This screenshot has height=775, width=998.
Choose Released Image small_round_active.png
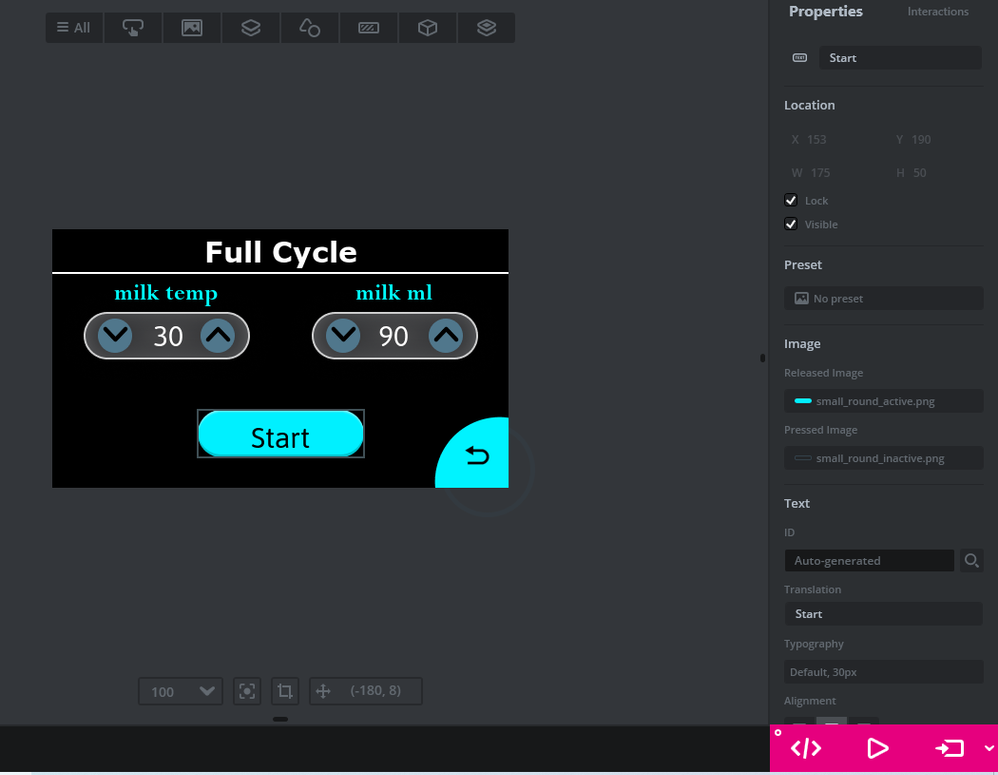tap(883, 401)
